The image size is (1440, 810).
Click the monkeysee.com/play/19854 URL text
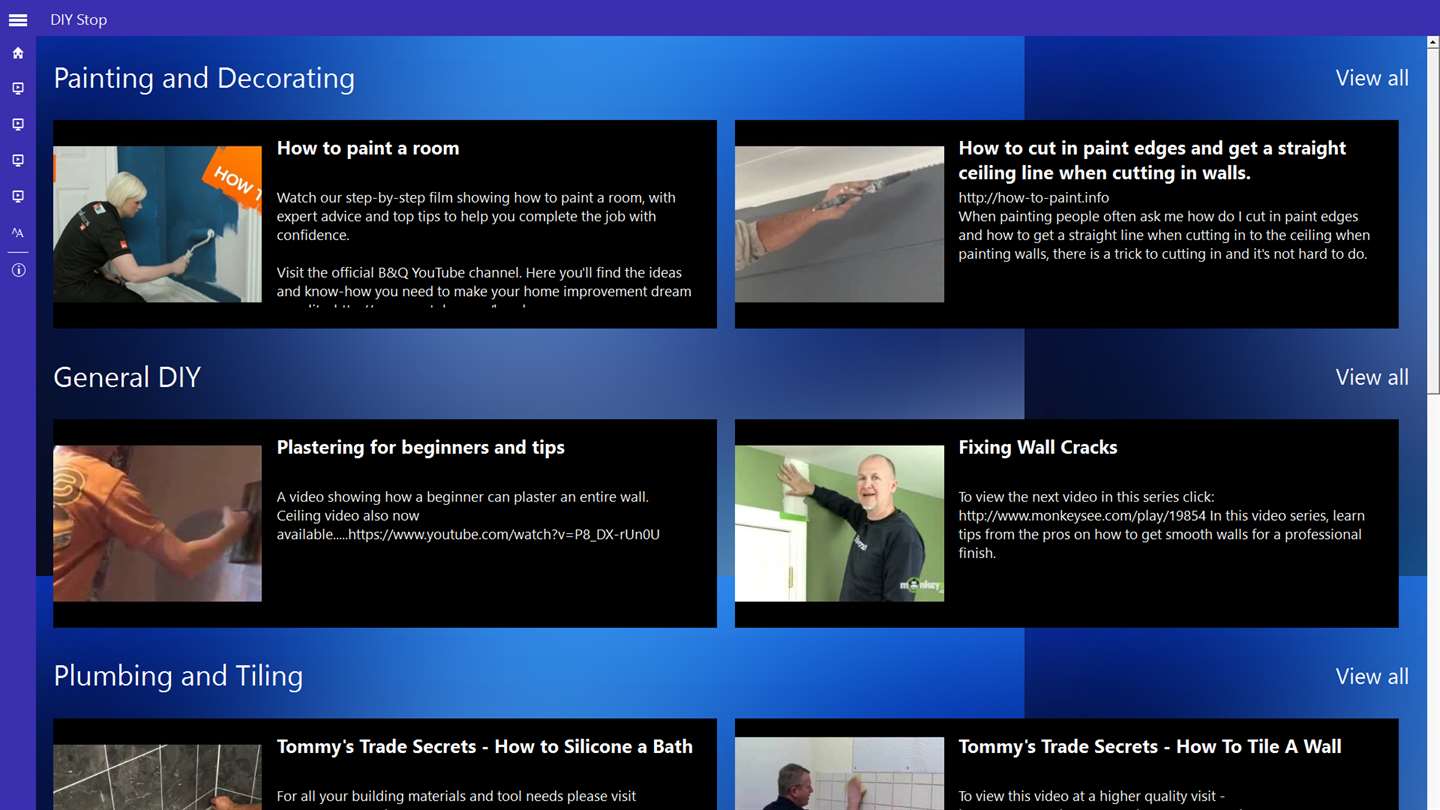click(1082, 516)
